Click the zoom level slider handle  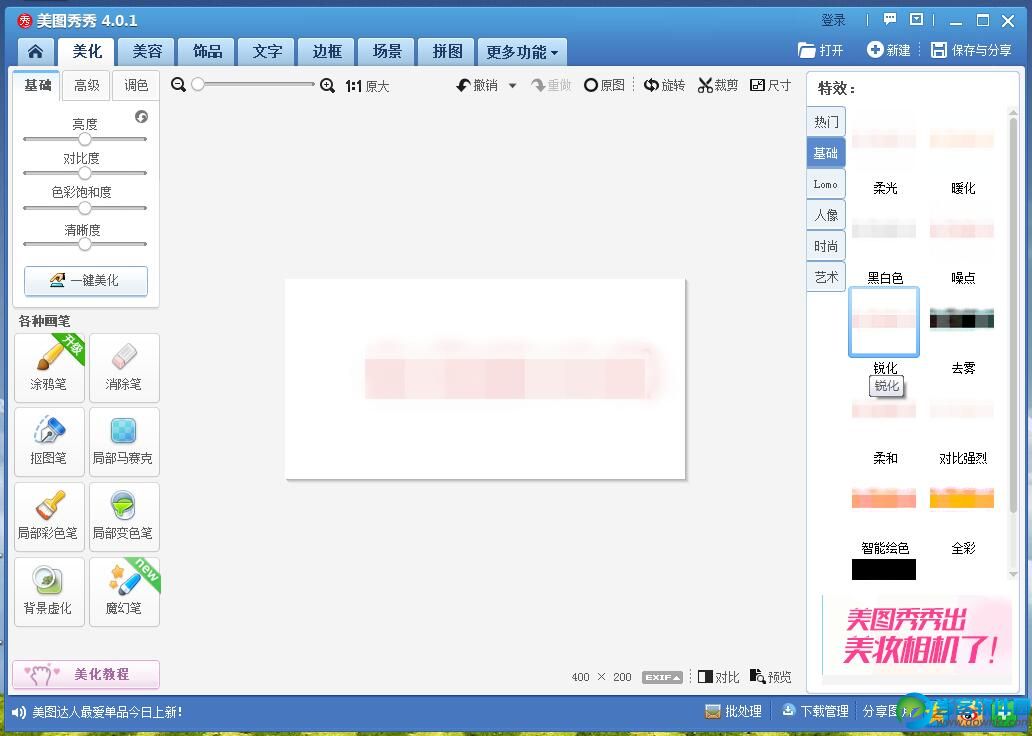pos(197,84)
